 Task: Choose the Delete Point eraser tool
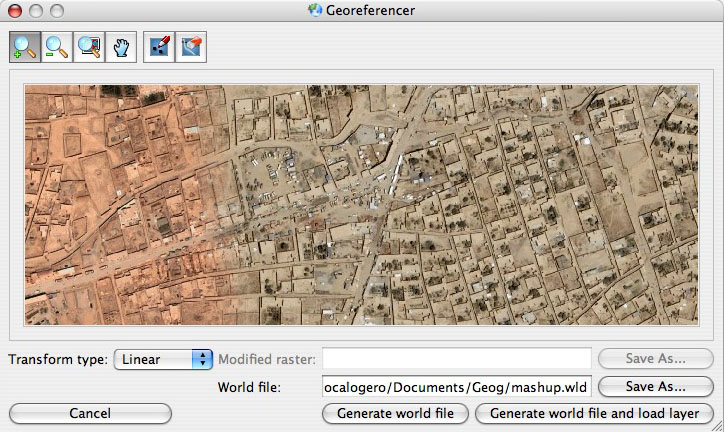tap(191, 47)
